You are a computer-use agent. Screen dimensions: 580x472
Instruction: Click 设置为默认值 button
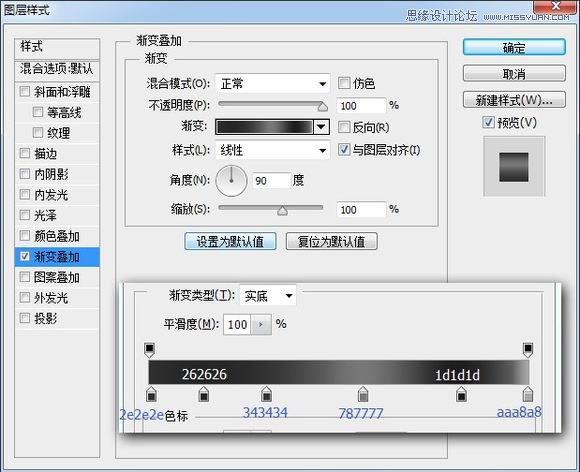pos(230,241)
